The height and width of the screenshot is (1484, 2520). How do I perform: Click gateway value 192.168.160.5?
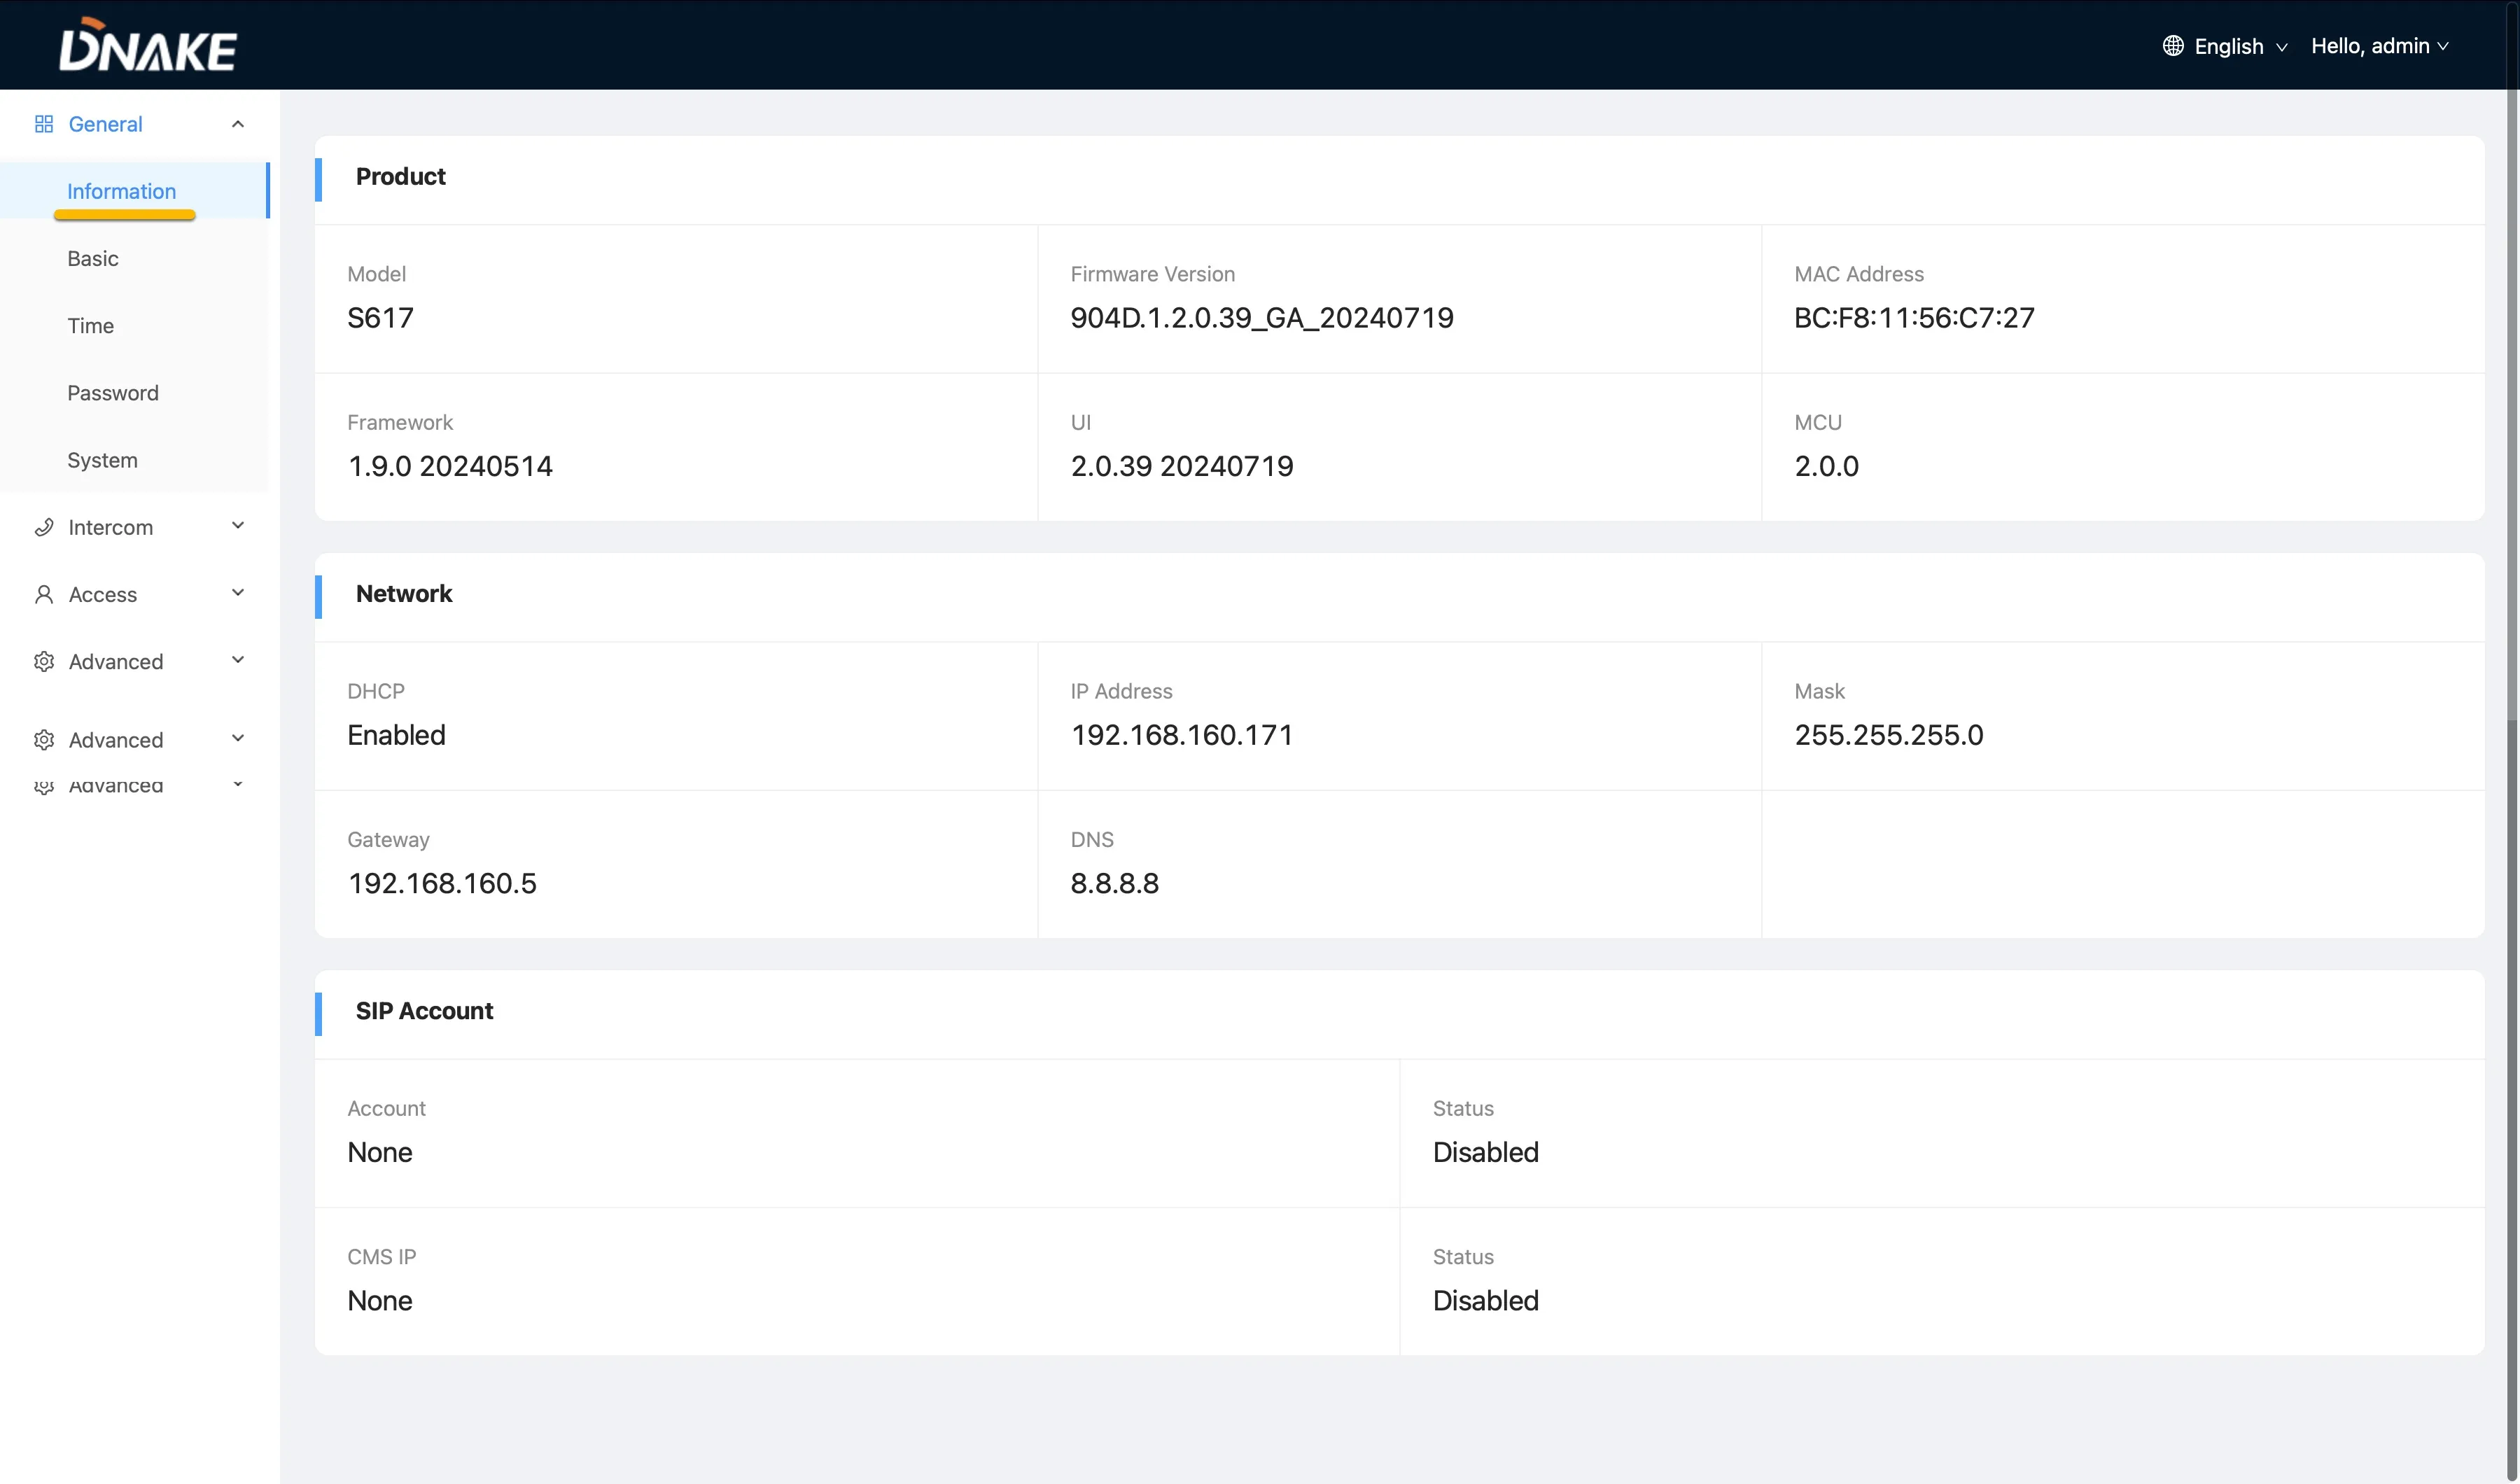pos(442,883)
